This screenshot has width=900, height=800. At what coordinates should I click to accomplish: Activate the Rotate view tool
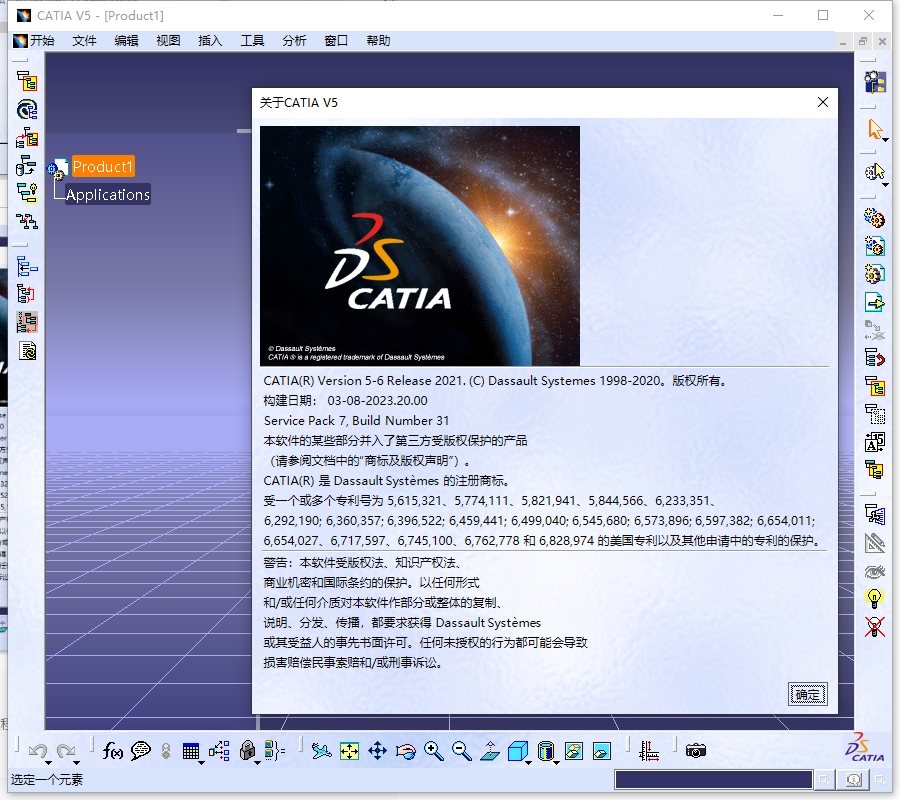coord(404,748)
